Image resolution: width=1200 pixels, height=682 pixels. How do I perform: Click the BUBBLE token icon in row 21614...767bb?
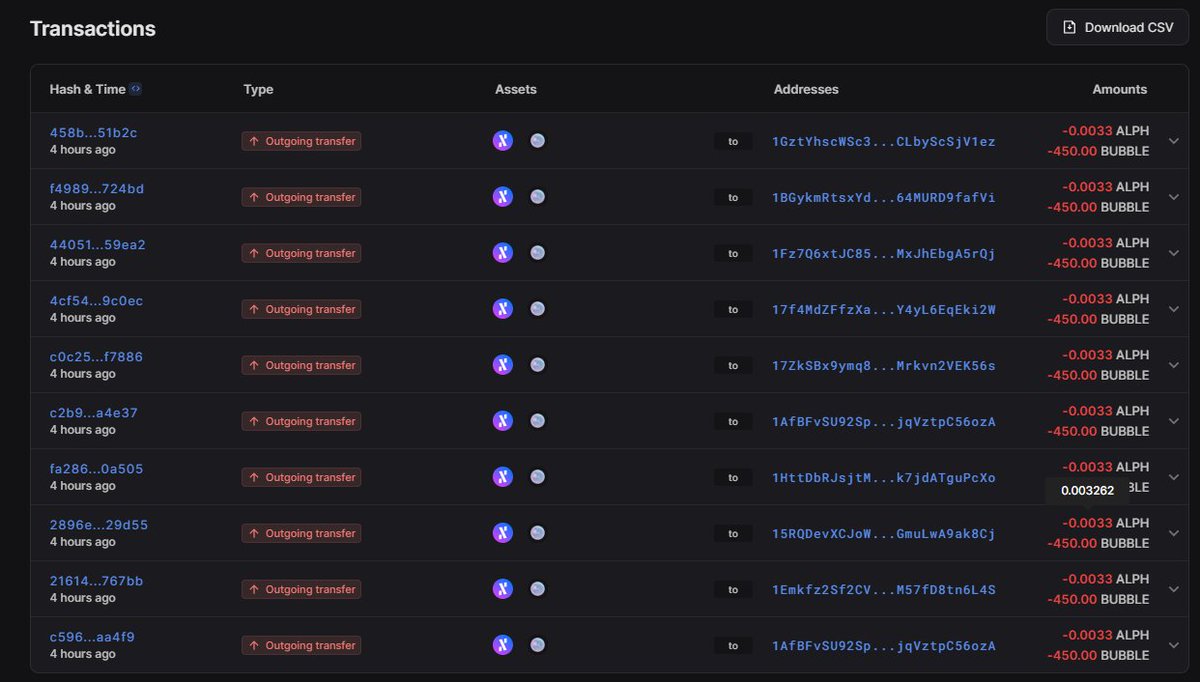pyautogui.click(x=538, y=589)
